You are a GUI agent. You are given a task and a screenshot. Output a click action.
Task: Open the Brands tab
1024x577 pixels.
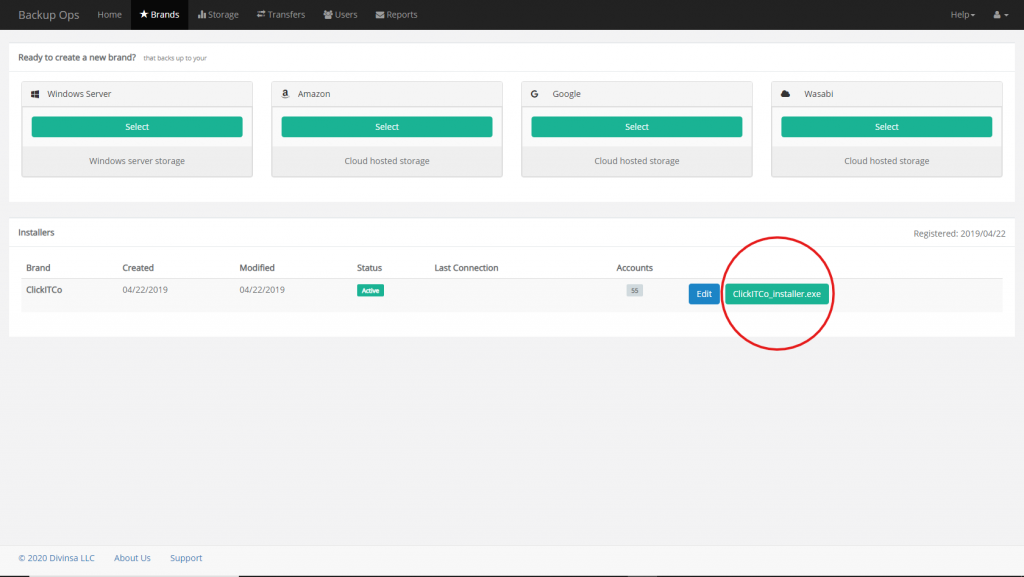(x=159, y=14)
